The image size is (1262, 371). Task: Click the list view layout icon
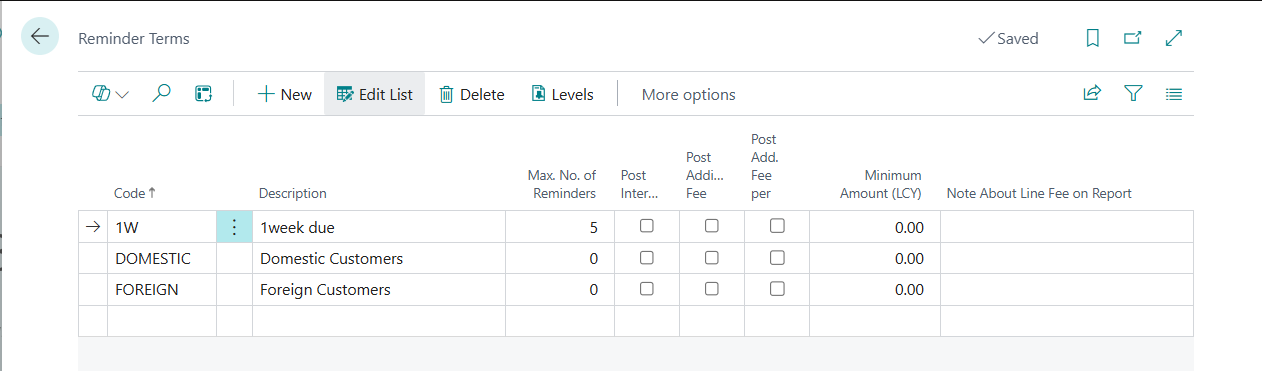point(1174,94)
